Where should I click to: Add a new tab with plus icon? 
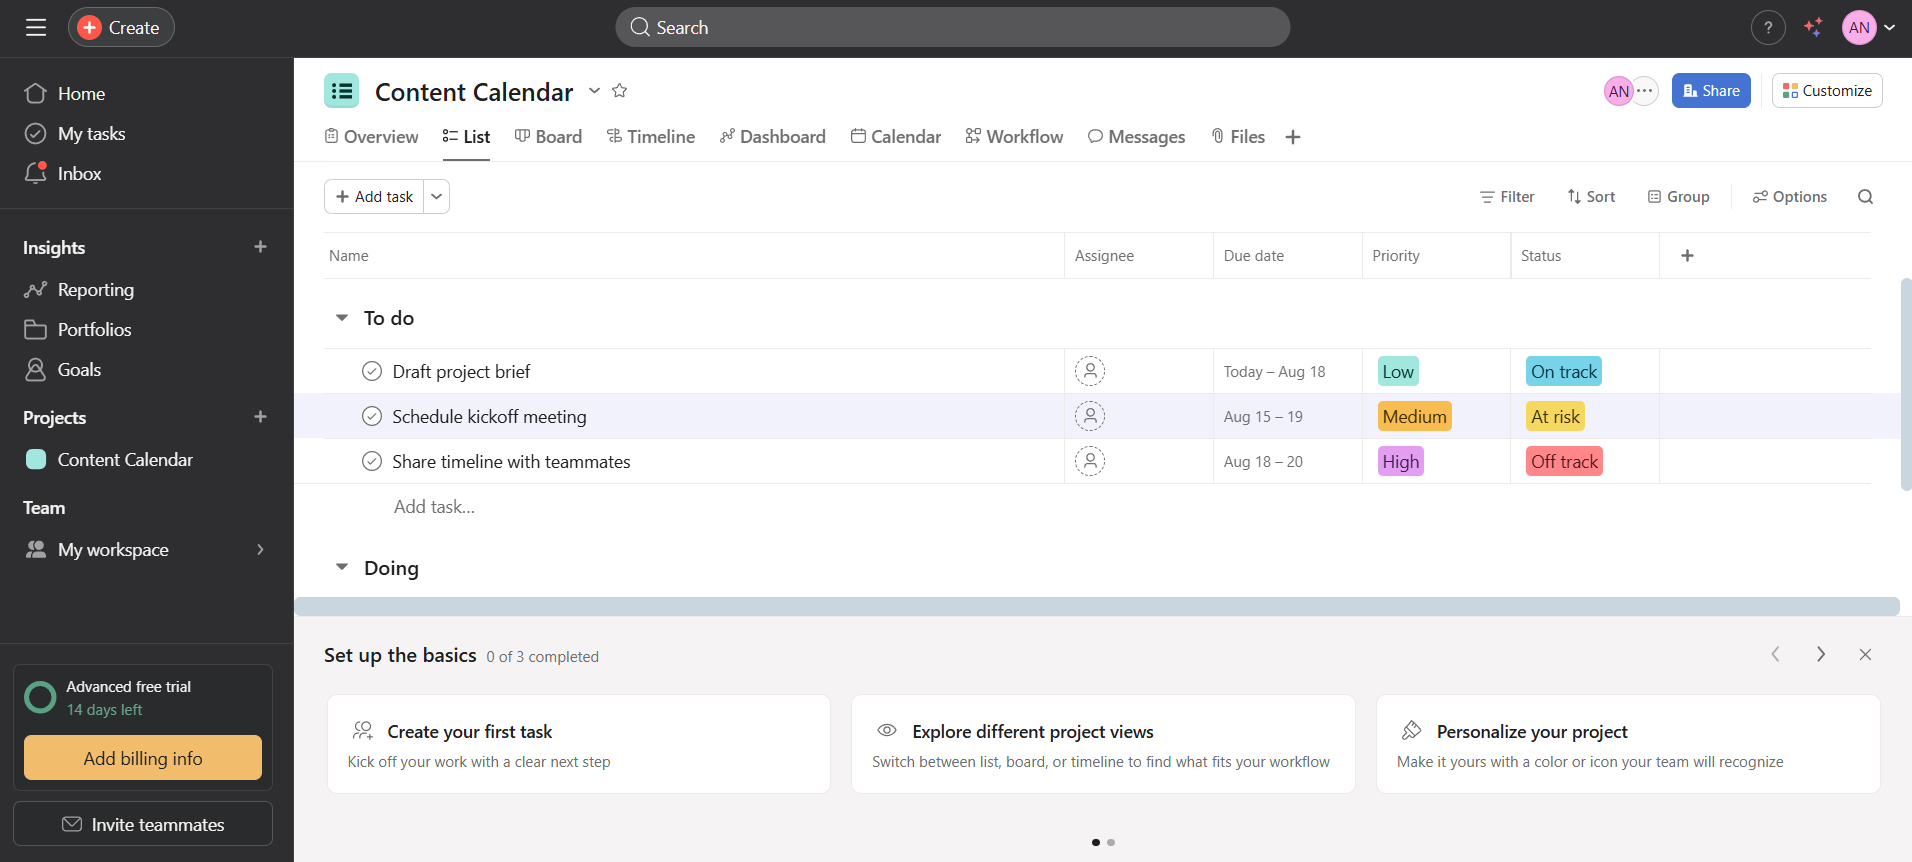[x=1293, y=137]
